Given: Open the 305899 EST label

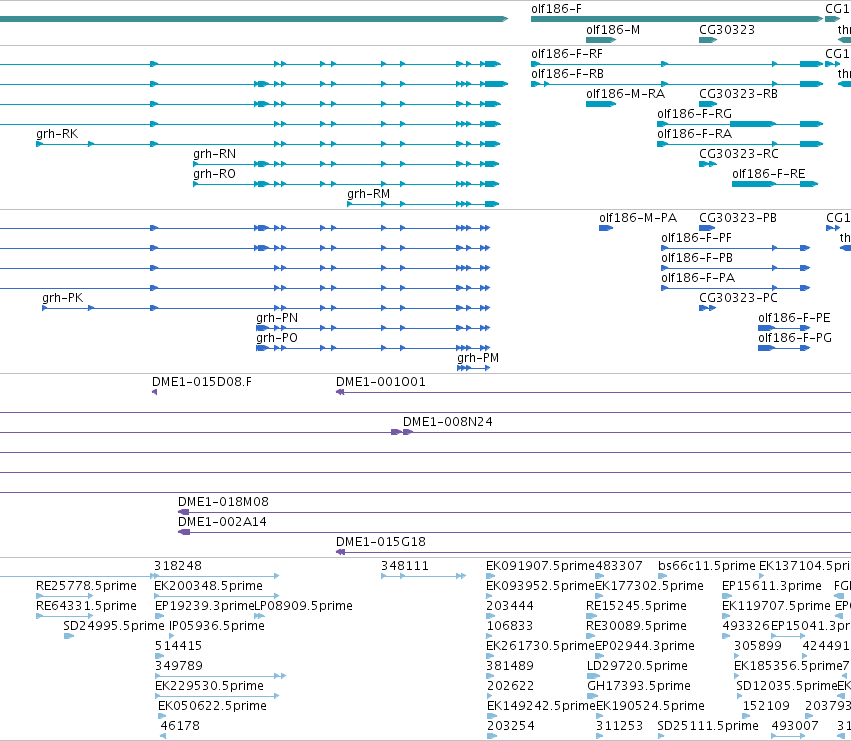Looking at the screenshot, I should (758, 647).
